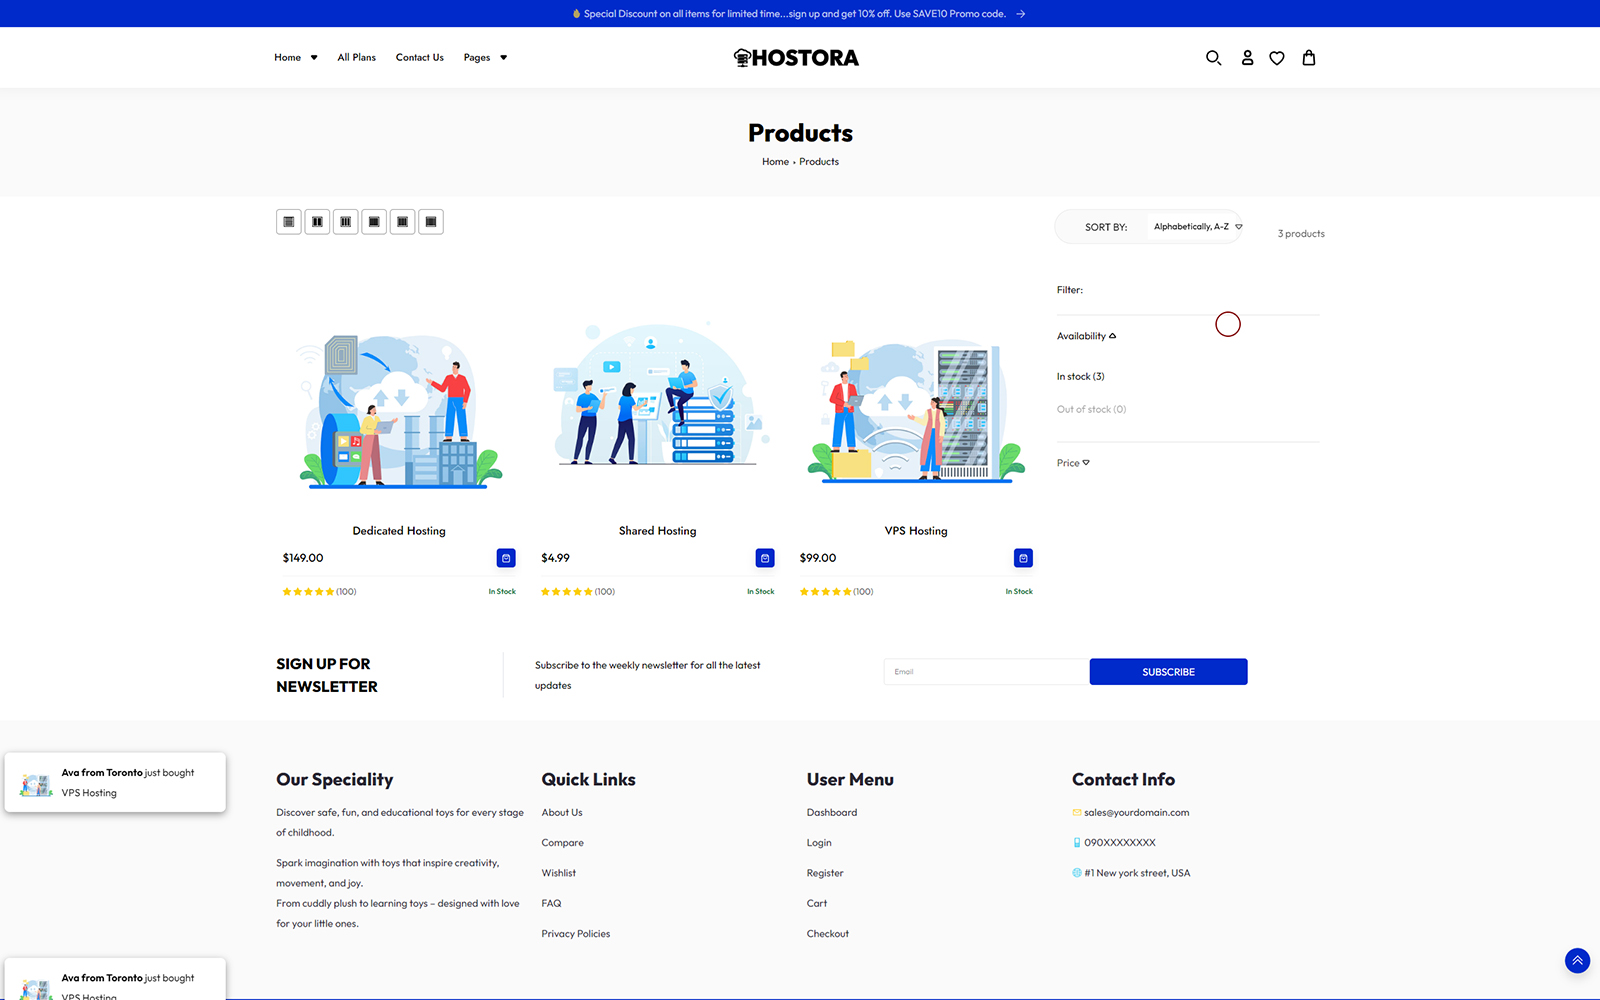Open the wishlist heart icon
The width and height of the screenshot is (1600, 1000).
(x=1277, y=58)
